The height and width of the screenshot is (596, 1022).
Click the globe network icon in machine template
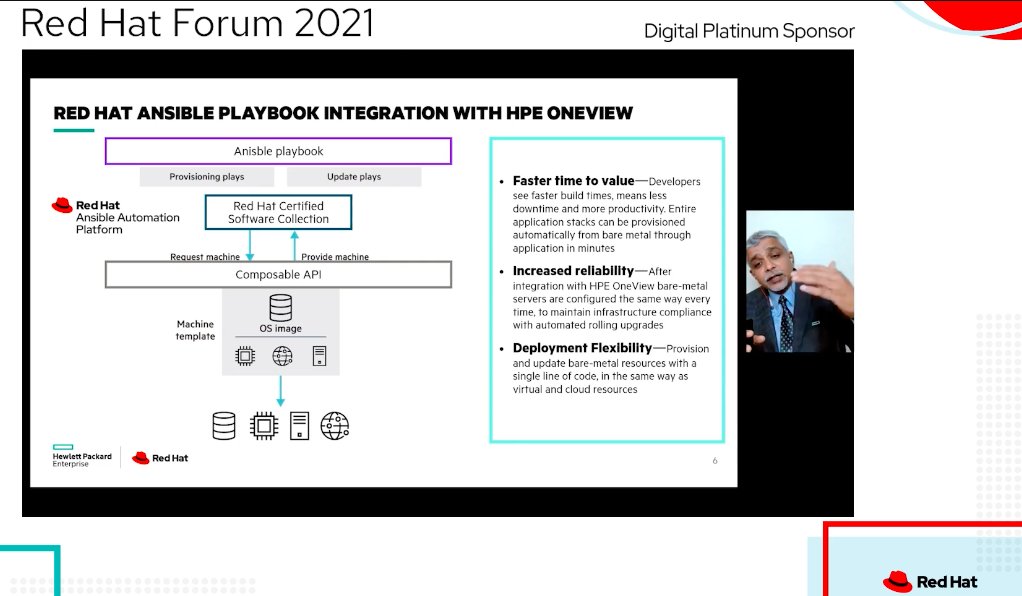282,356
